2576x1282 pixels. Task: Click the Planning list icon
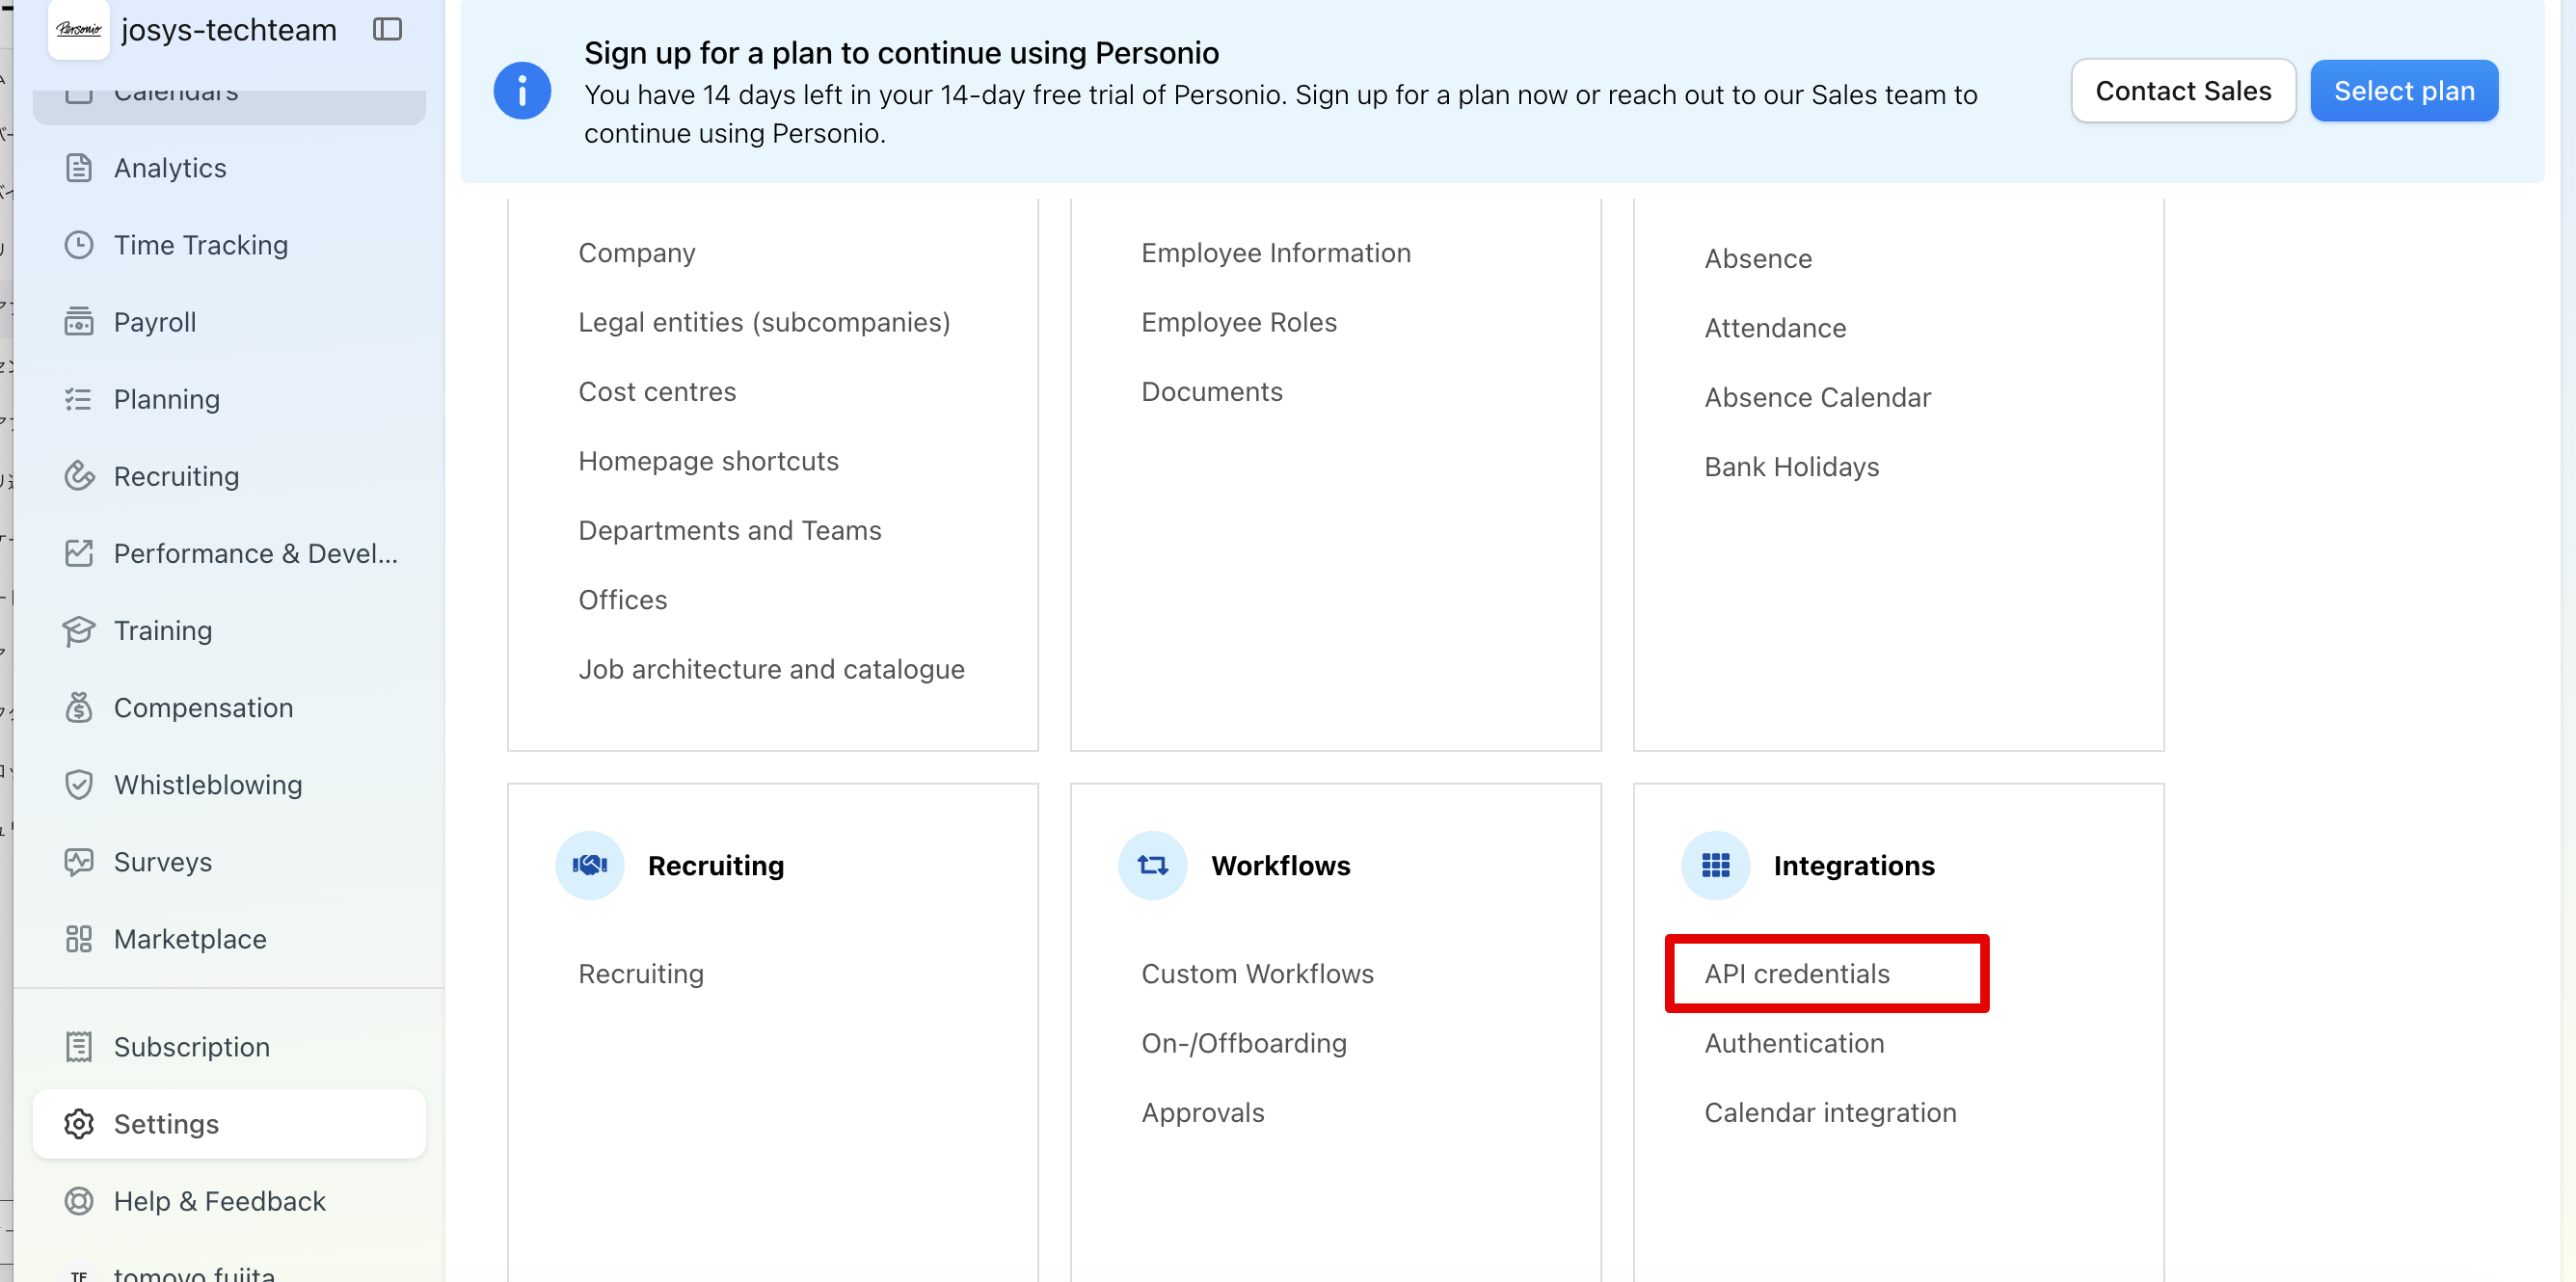(78, 399)
